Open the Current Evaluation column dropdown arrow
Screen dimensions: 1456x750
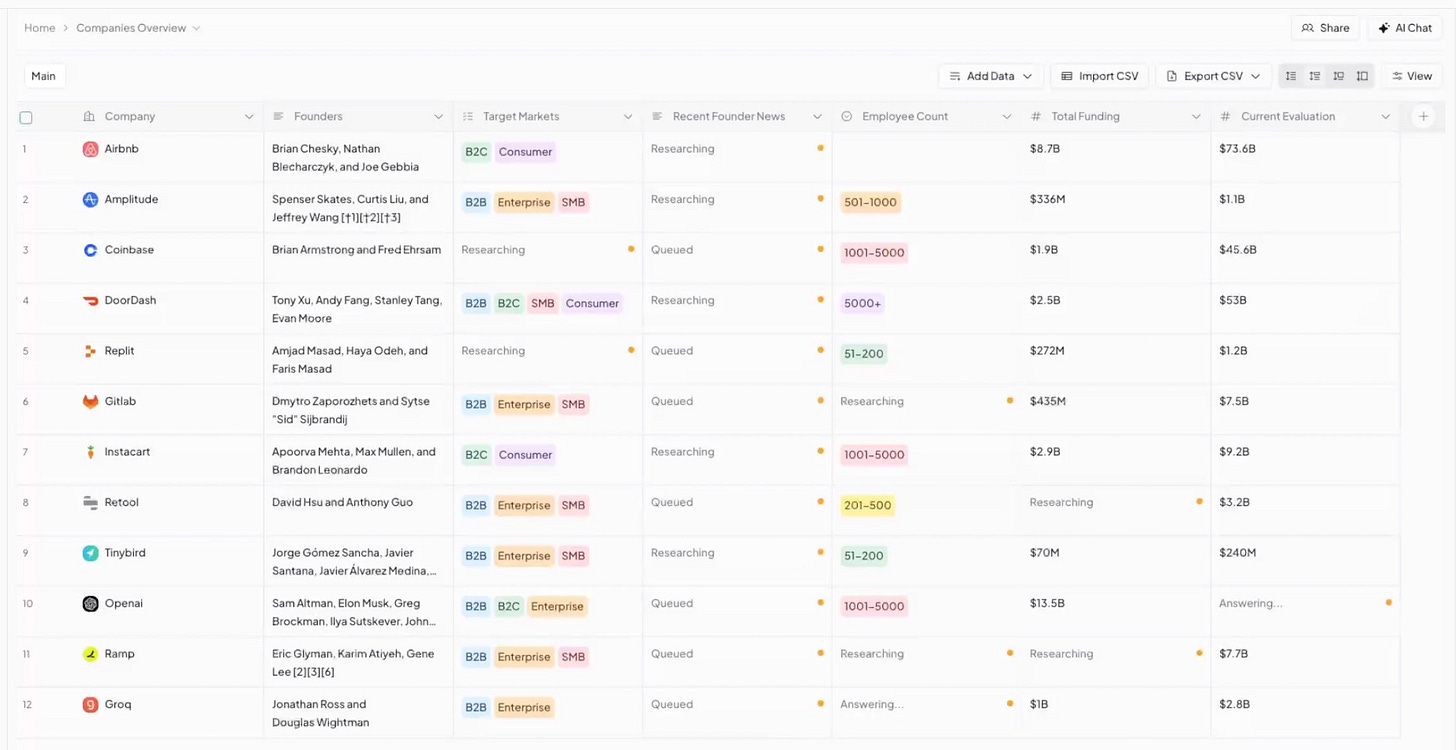coord(1386,117)
